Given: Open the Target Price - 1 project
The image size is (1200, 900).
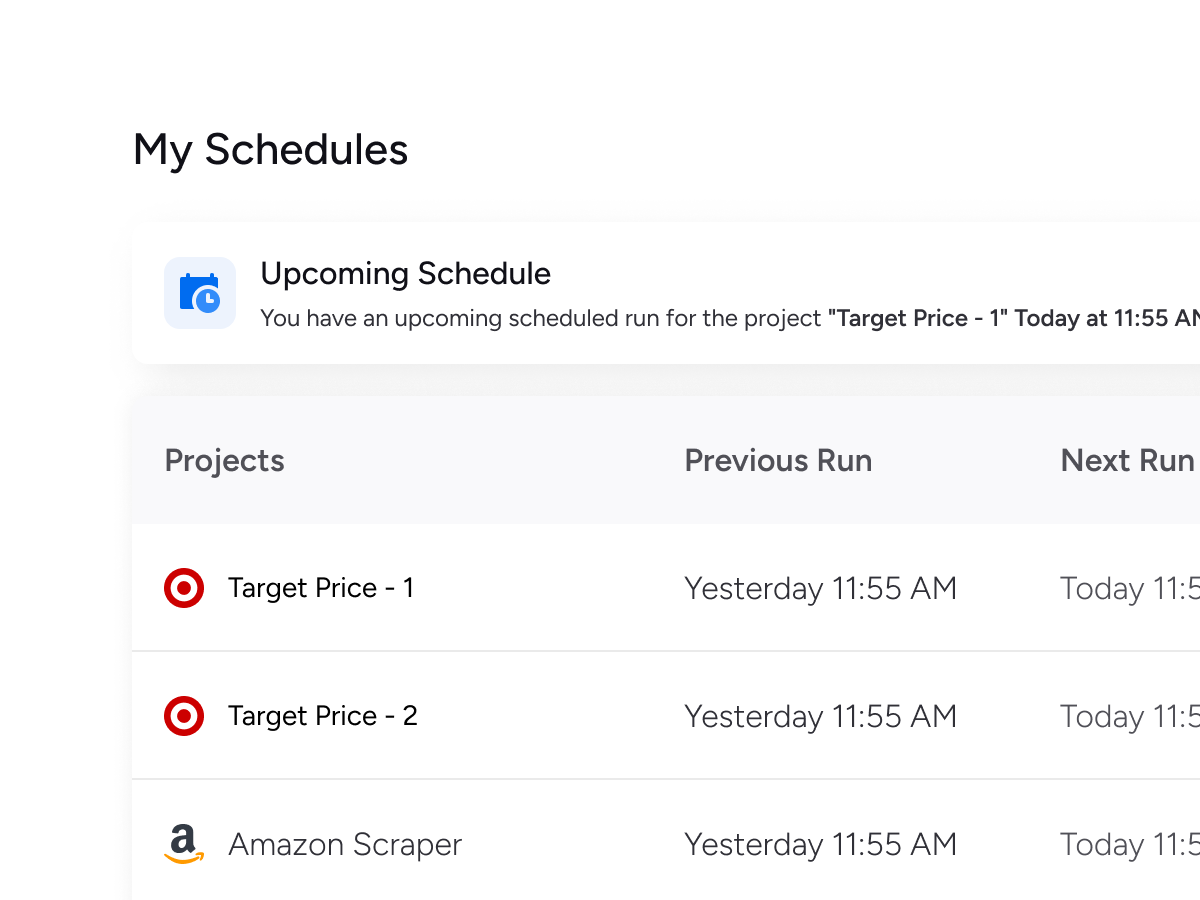Looking at the screenshot, I should tap(320, 588).
